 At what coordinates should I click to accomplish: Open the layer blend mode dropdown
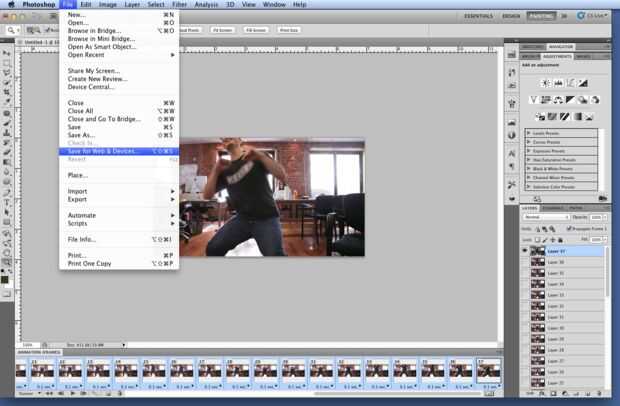click(546, 217)
